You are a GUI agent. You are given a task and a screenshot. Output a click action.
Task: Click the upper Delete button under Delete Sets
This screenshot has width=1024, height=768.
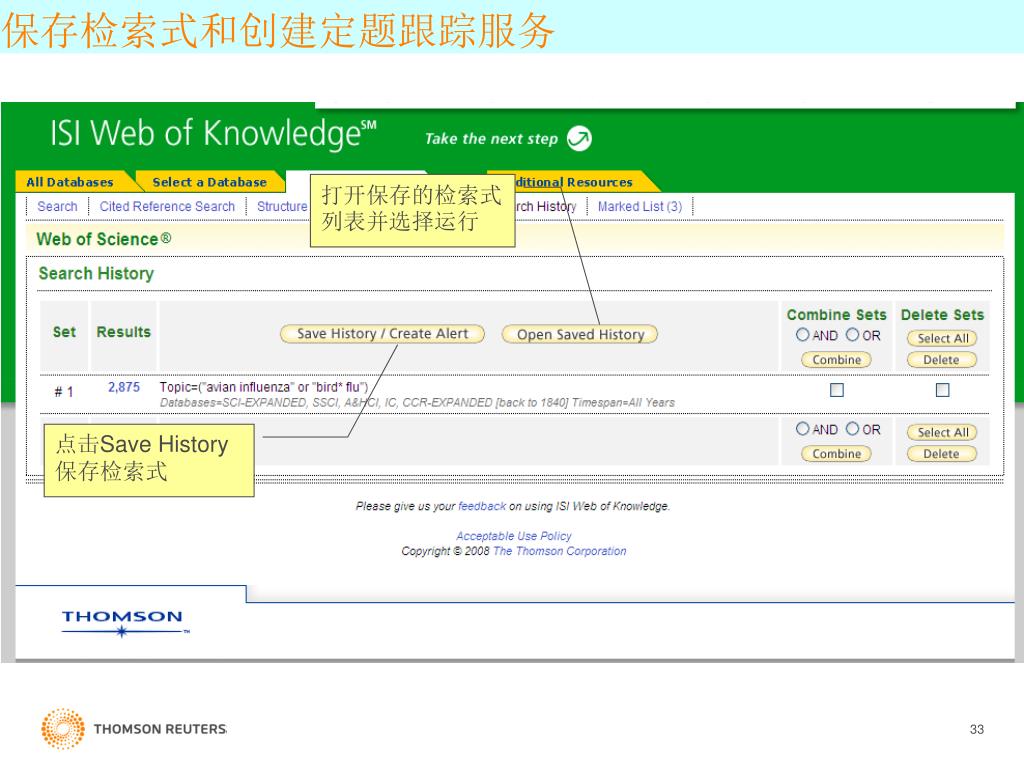point(942,360)
